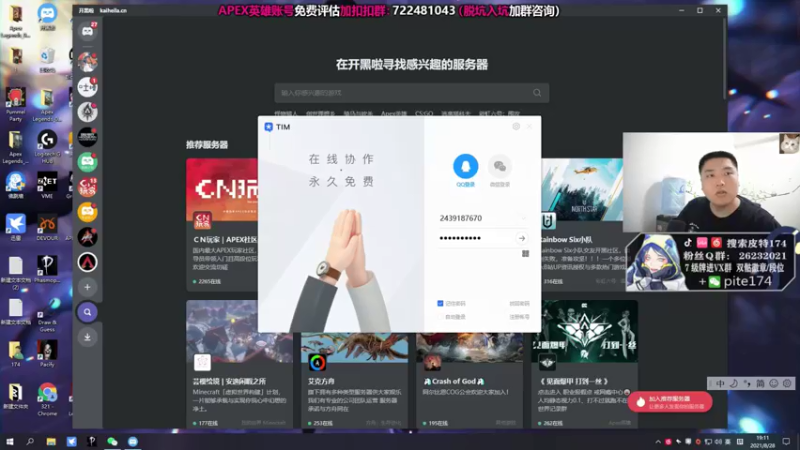The width and height of the screenshot is (800, 450).
Task: Click the discover servers search icon in sidebar
Action: click(x=88, y=312)
